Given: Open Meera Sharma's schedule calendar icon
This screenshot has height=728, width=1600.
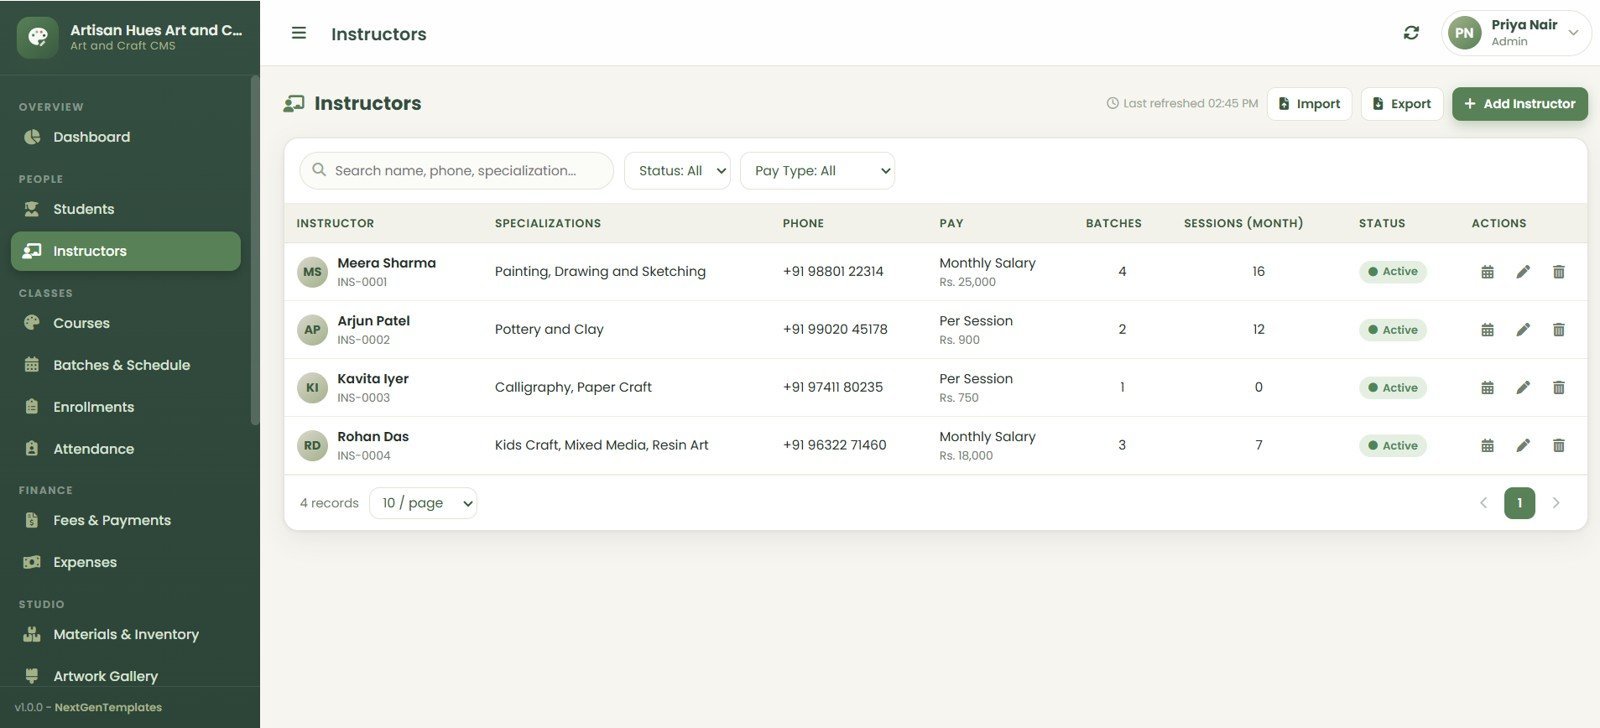Looking at the screenshot, I should tap(1487, 272).
